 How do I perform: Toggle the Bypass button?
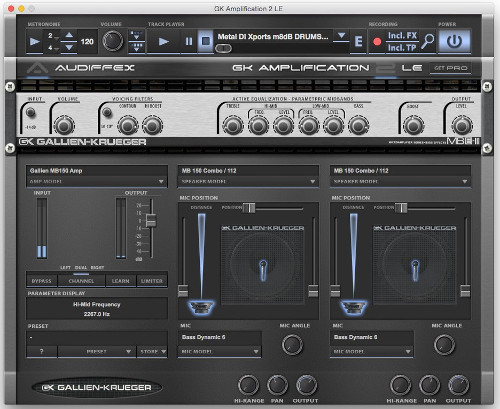point(42,281)
